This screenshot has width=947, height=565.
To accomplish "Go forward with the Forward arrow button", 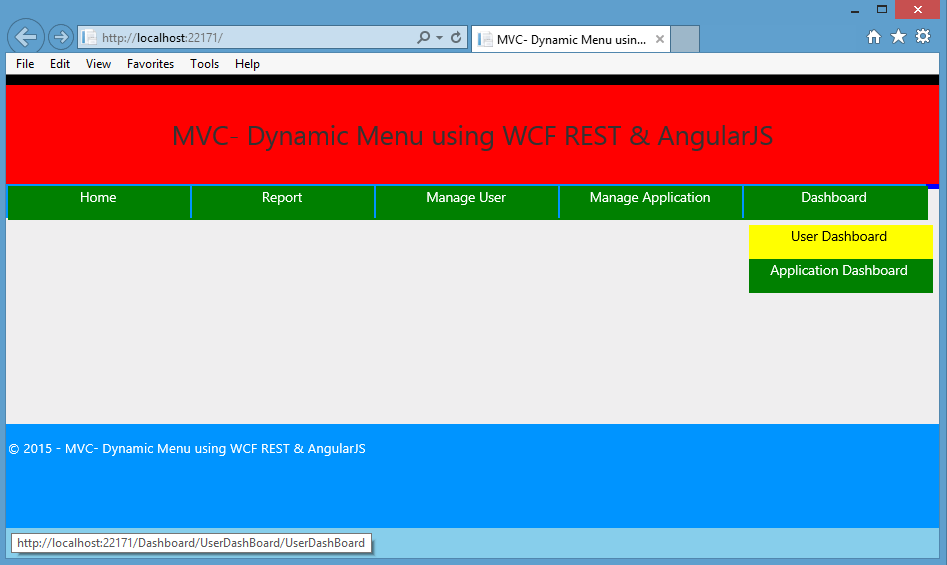I will pos(60,37).
